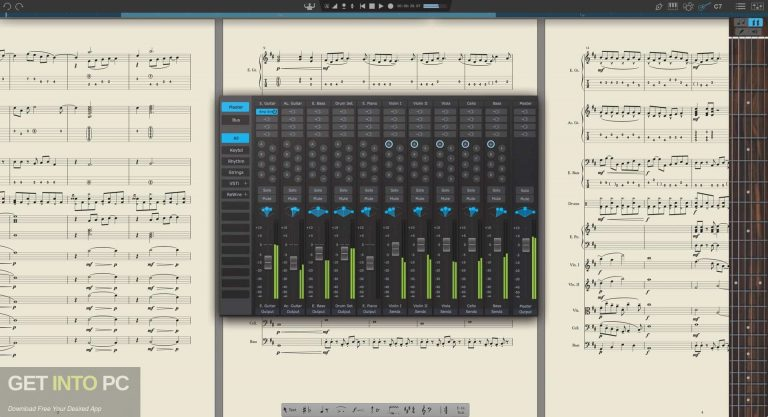Select the All filter in the mixer sidebar
This screenshot has width=768, height=417.
236,139
